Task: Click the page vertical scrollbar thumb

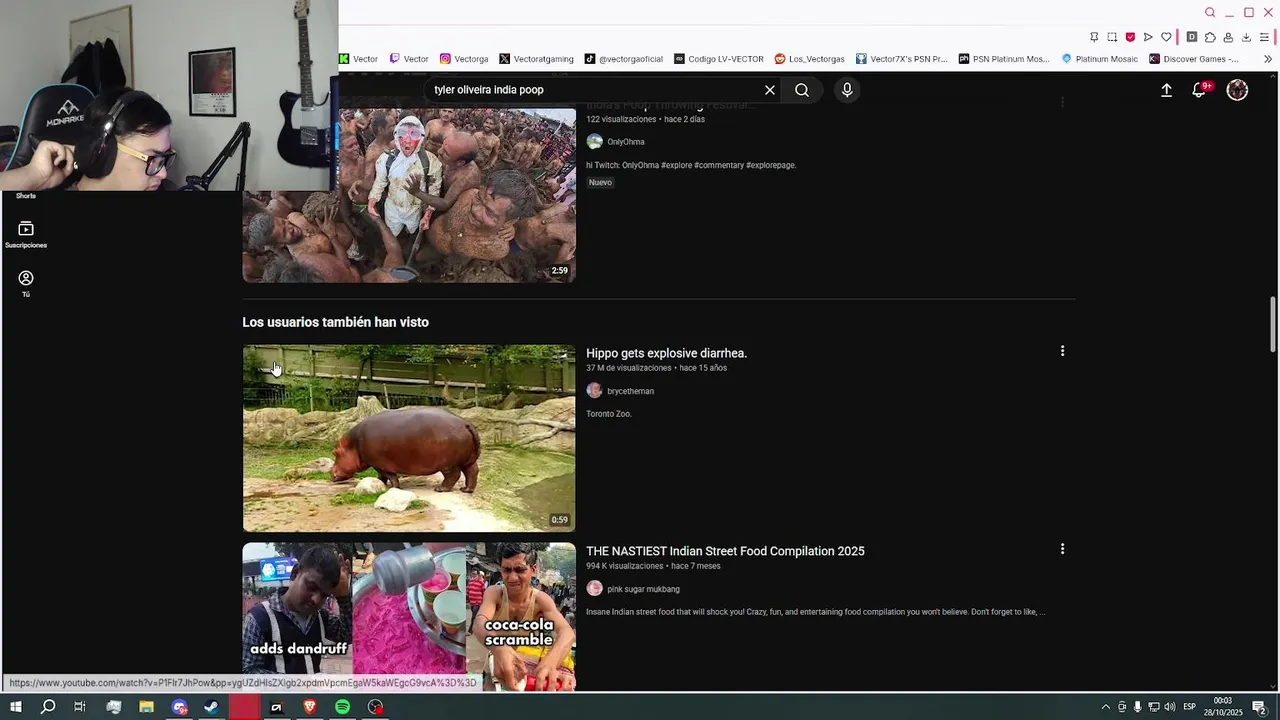Action: coord(1273,324)
